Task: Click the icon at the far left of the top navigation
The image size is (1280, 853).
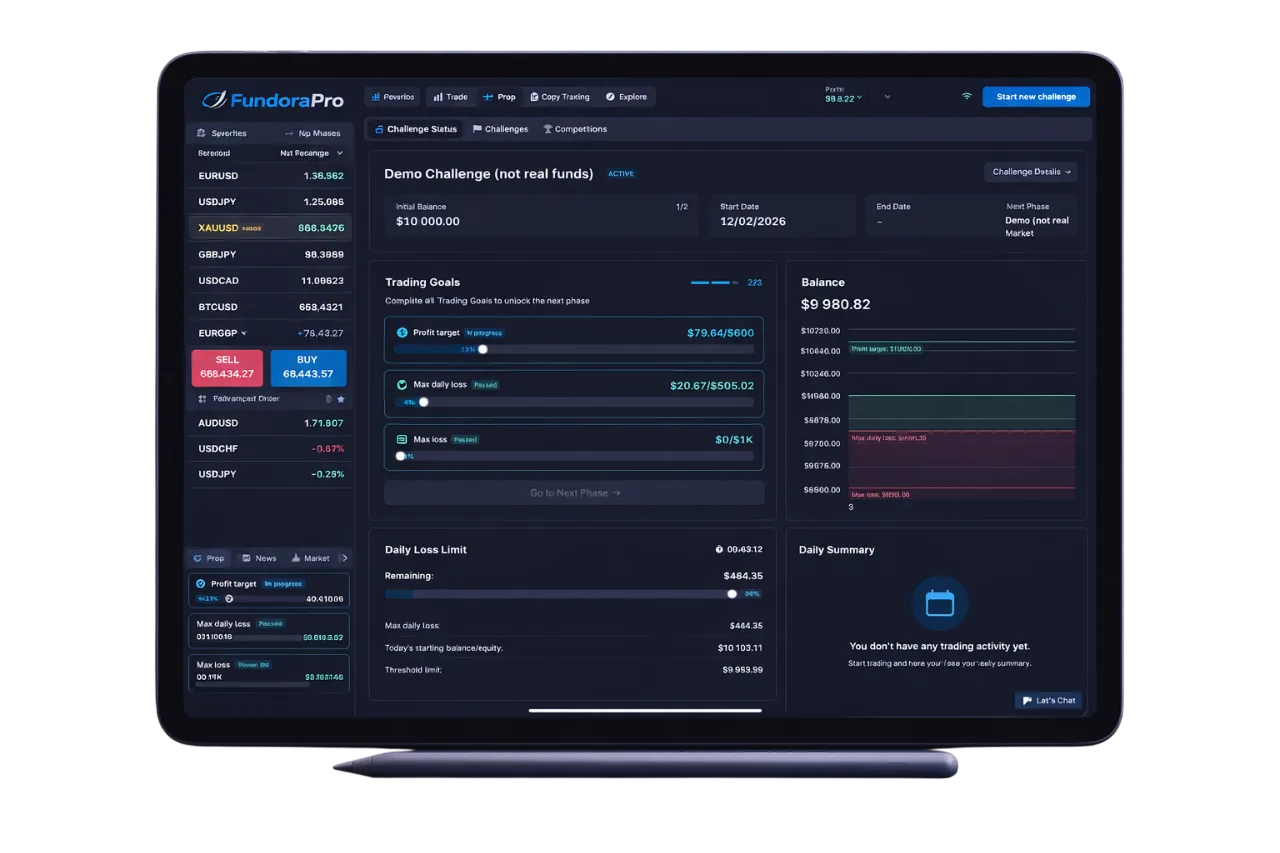Action: [x=376, y=97]
